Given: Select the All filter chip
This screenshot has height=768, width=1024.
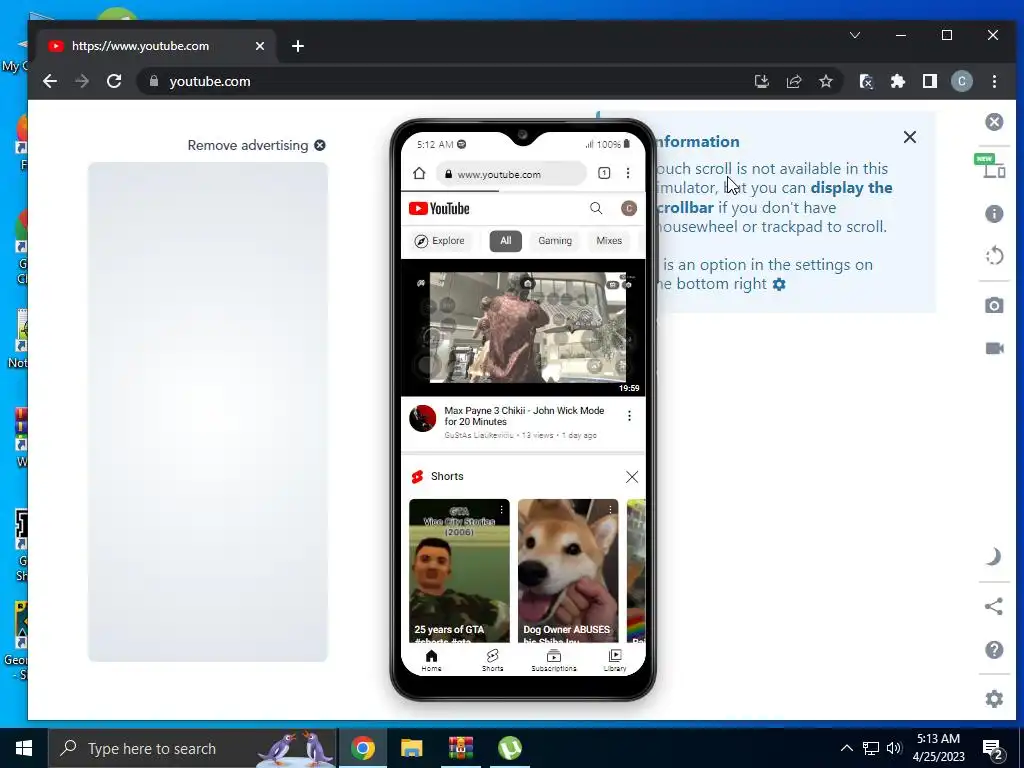Looking at the screenshot, I should [505, 241].
